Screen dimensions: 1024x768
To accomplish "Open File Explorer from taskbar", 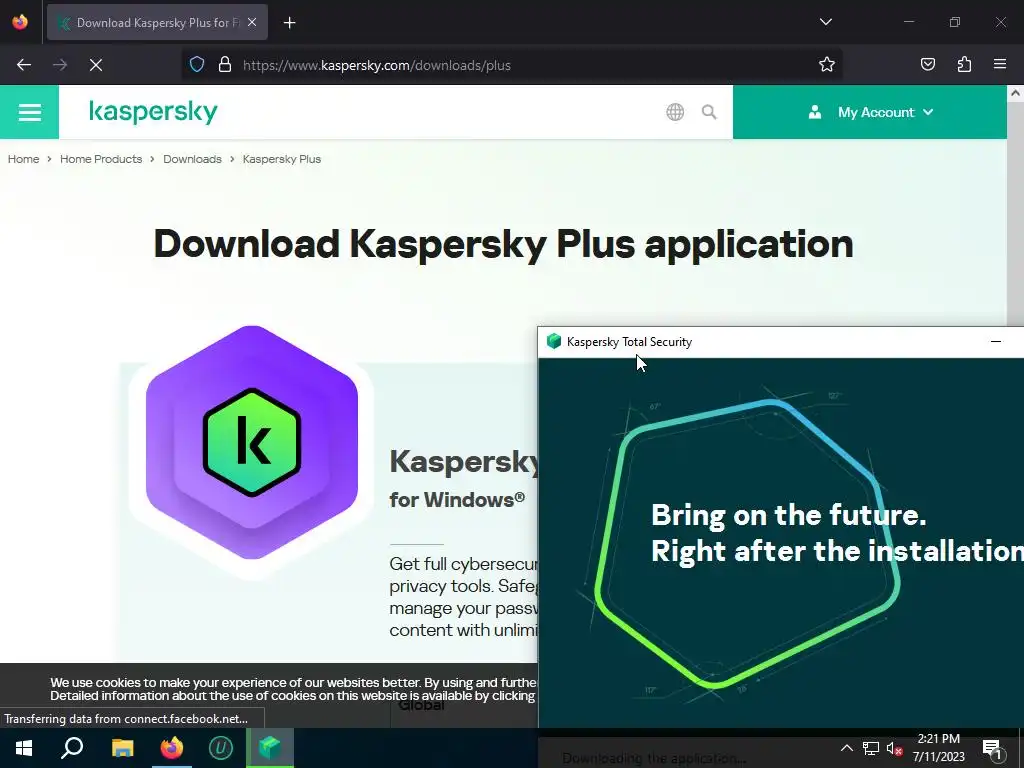I will (x=122, y=748).
